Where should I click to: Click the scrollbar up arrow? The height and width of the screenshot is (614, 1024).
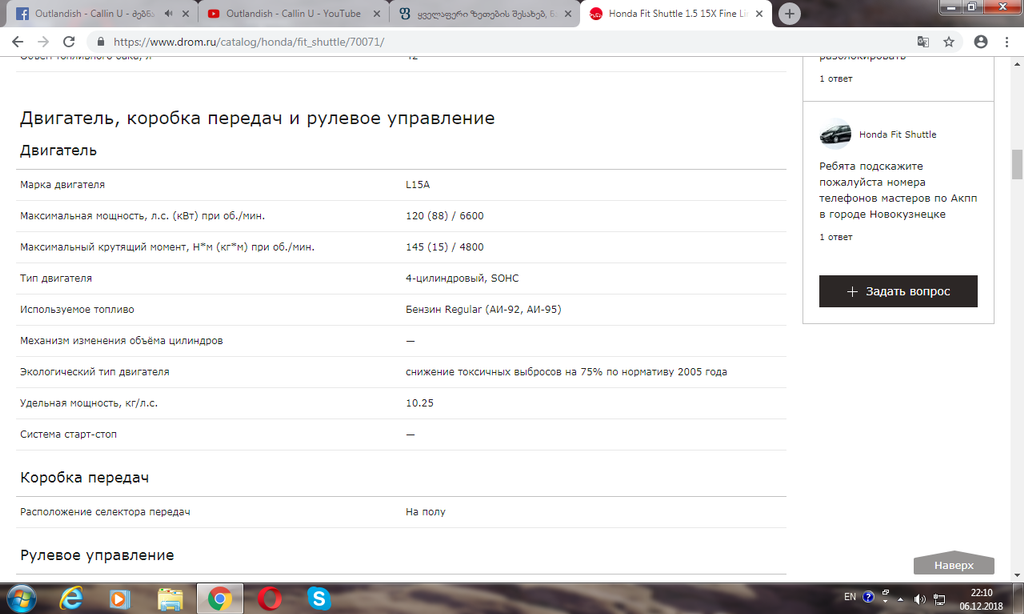coord(1017,64)
